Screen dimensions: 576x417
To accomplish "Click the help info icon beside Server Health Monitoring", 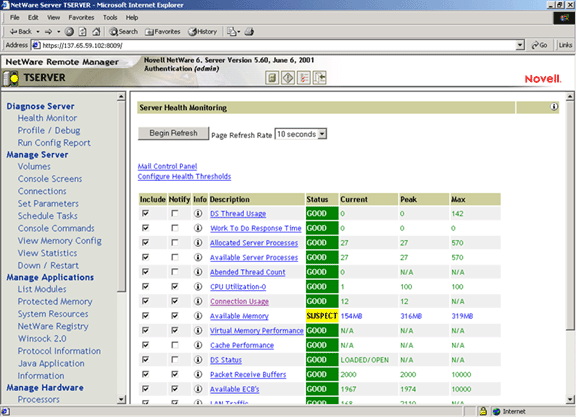I will pyautogui.click(x=554, y=107).
